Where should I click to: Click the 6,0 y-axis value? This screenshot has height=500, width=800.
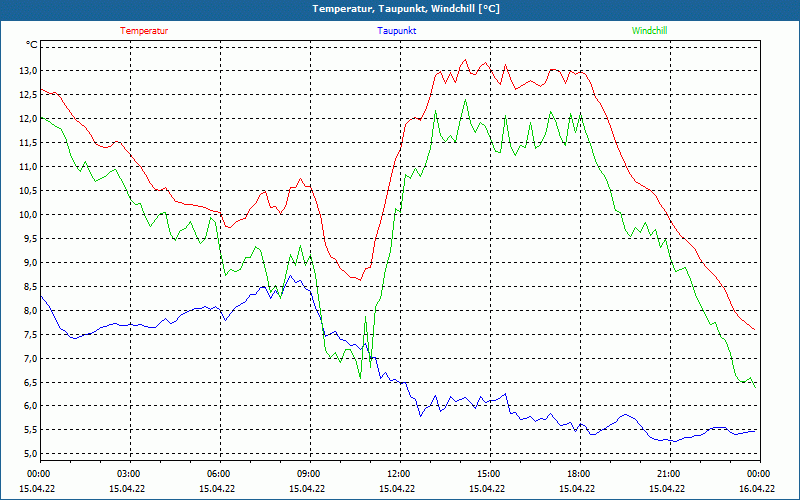(x=31, y=406)
